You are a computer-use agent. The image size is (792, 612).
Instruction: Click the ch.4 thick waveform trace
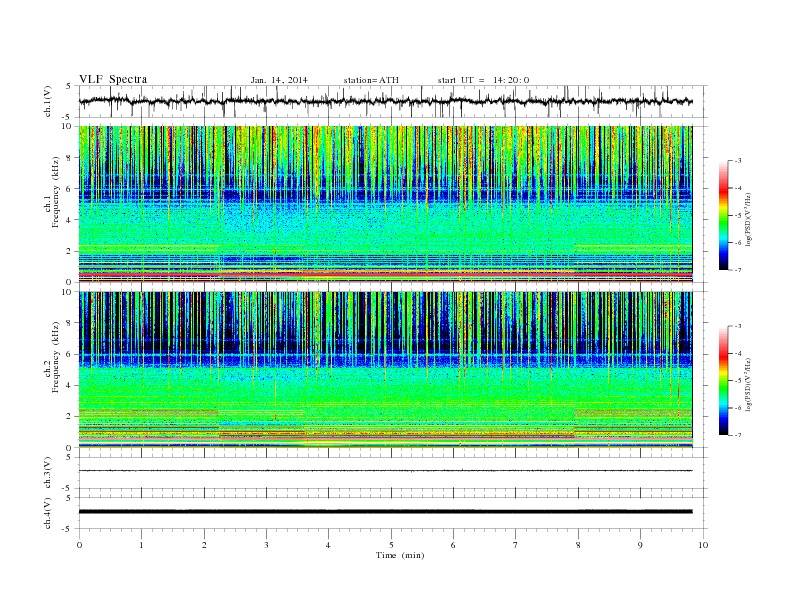[385, 512]
